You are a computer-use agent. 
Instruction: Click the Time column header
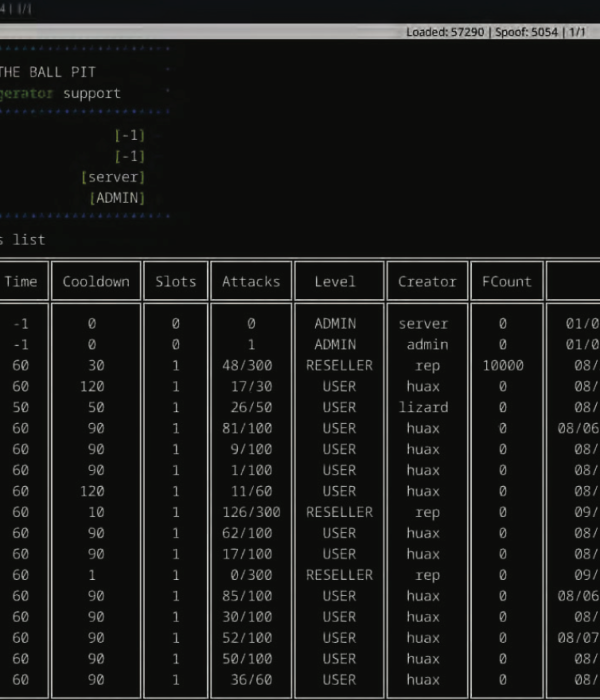[x=20, y=281]
